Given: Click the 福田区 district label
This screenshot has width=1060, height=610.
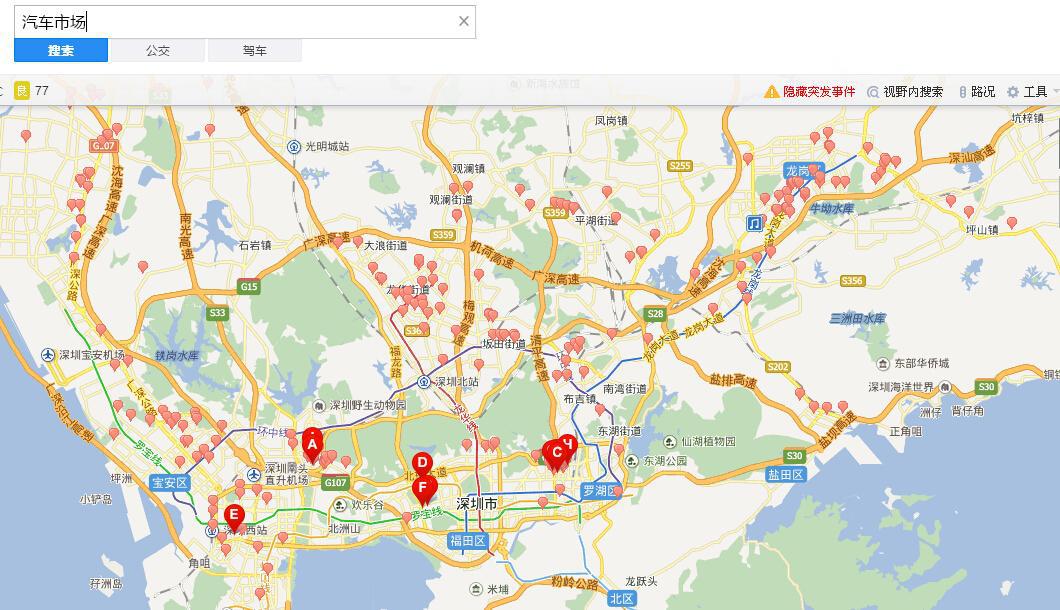Looking at the screenshot, I should click(467, 541).
